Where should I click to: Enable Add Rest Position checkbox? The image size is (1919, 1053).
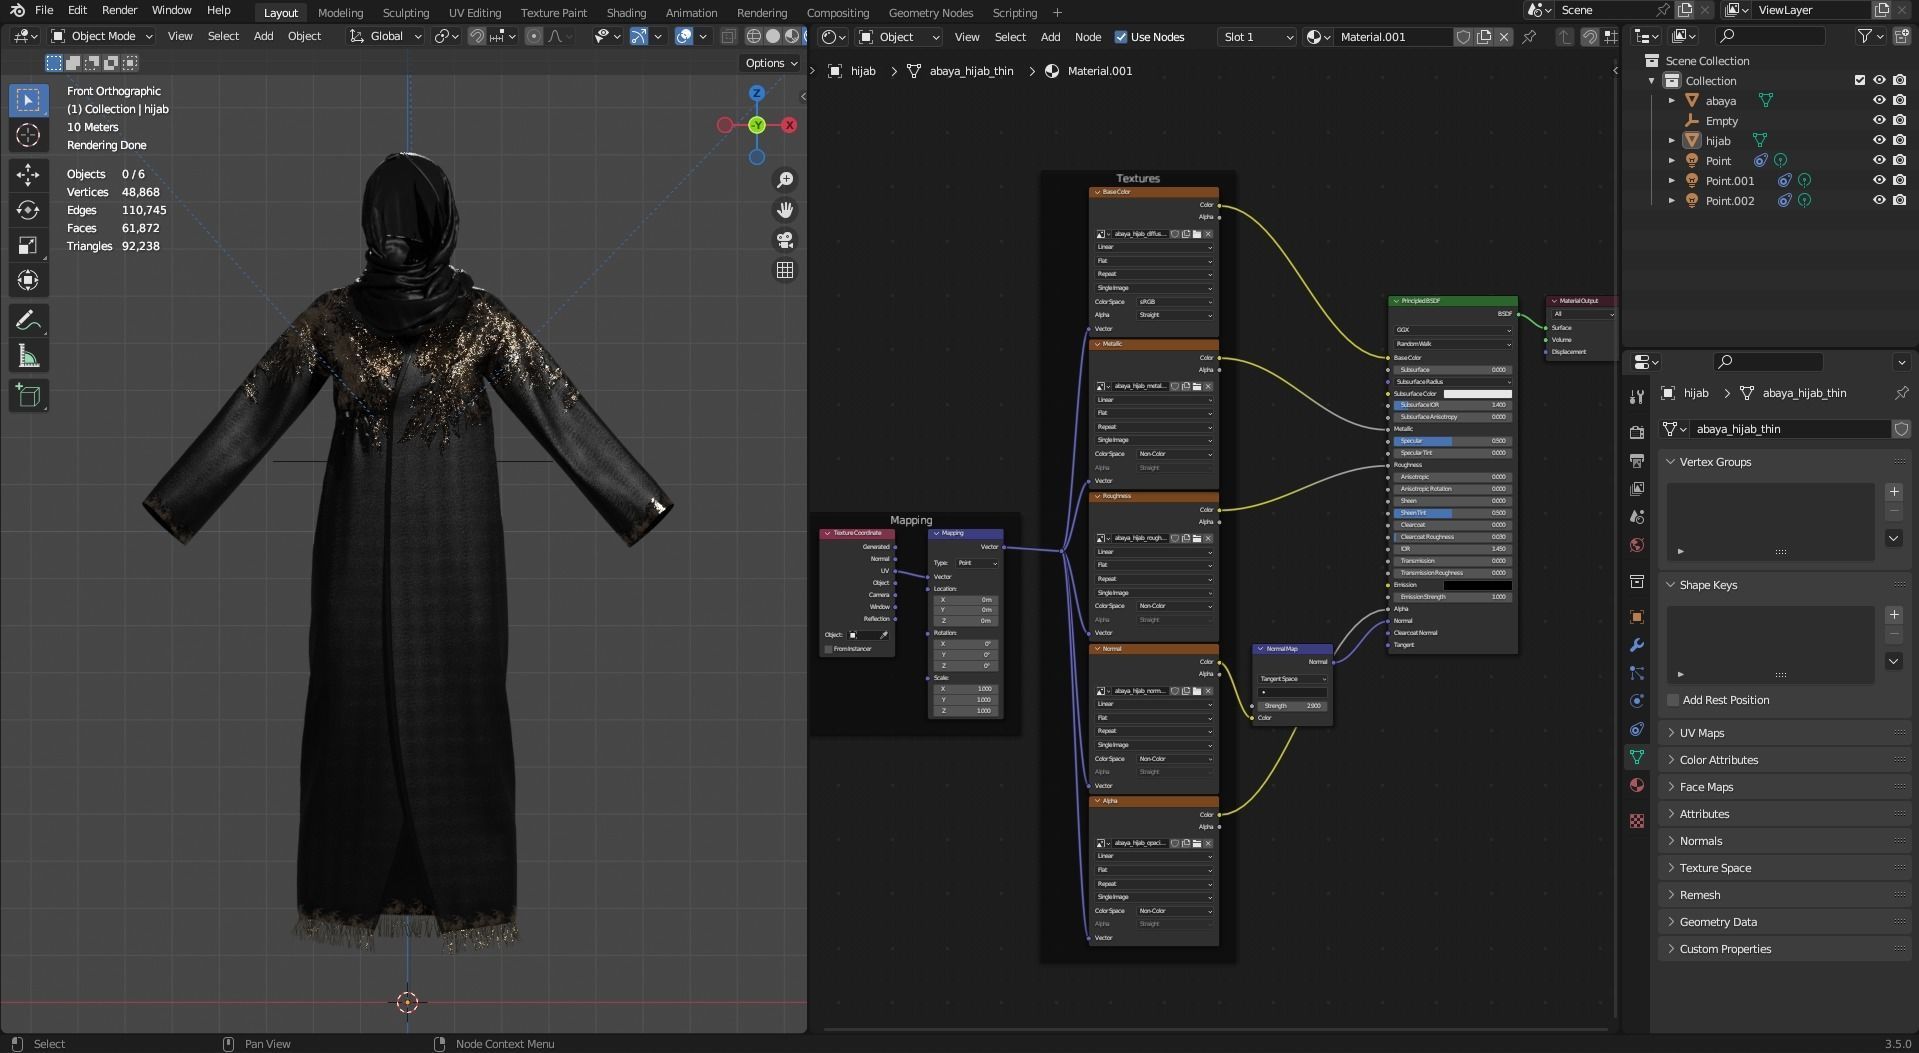coord(1673,700)
